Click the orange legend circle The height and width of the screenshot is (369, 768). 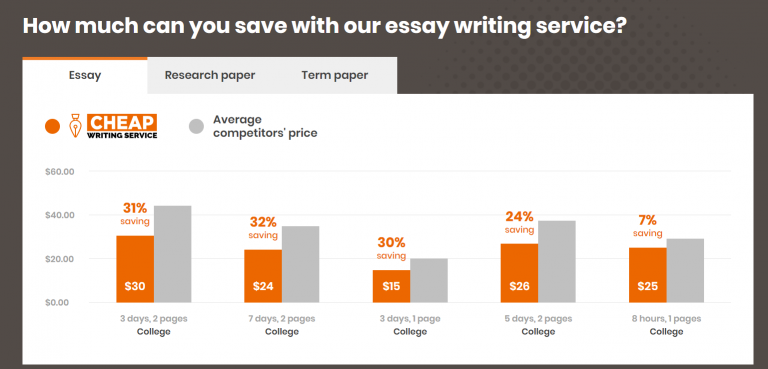pos(52,126)
